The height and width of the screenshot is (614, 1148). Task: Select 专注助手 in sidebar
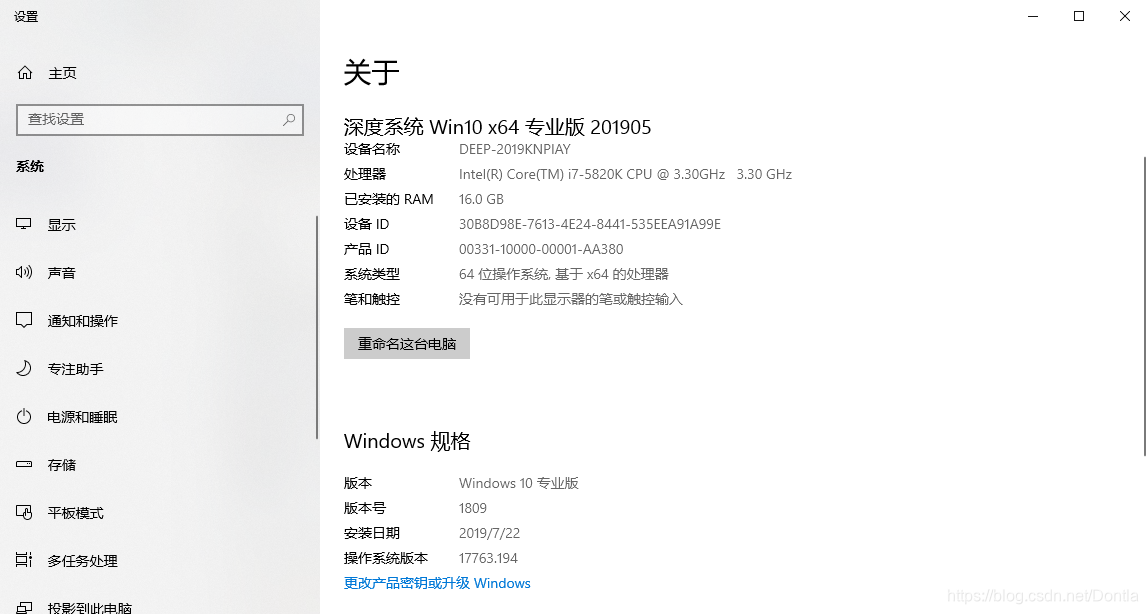[x=75, y=369]
